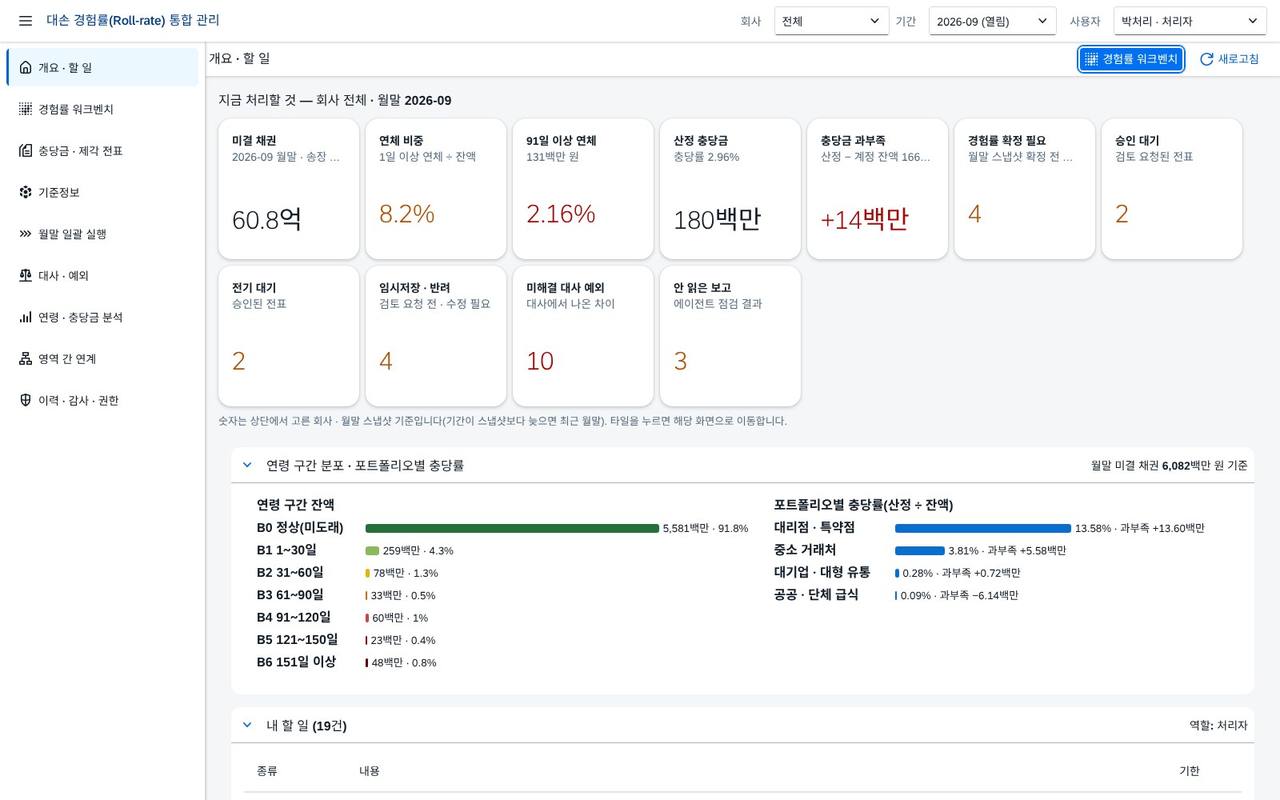Click the B0 정상(미도래) green bar

click(x=512, y=528)
